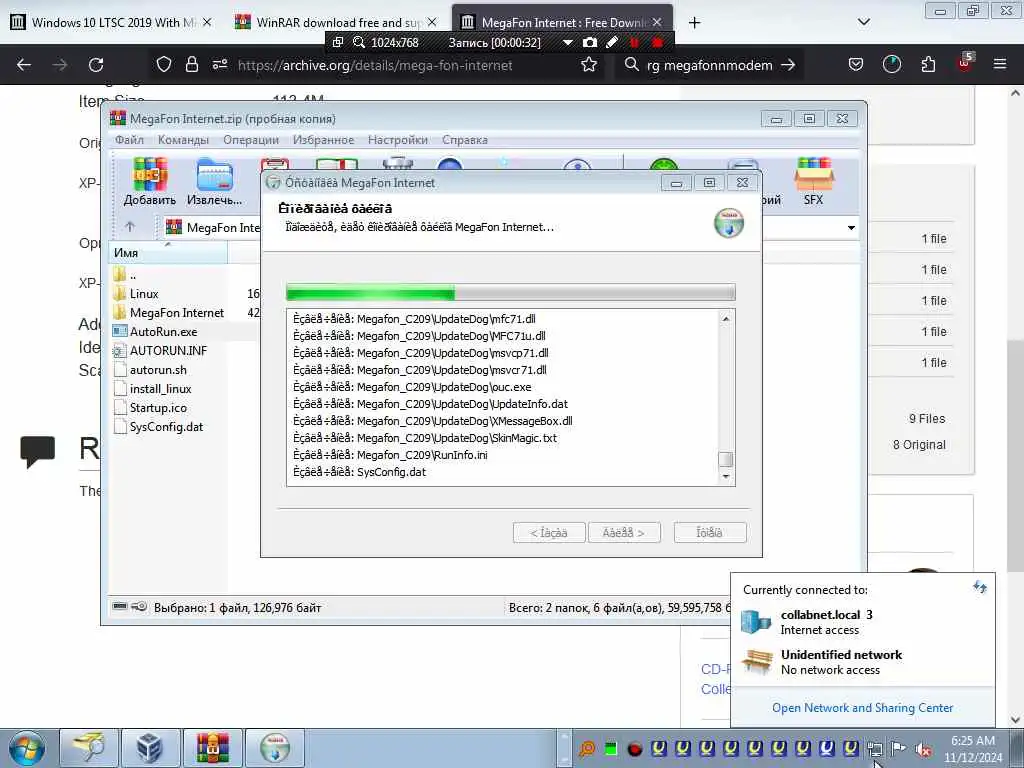Click the Извлечь (Extract) toolbar icon in WinRAR

point(214,182)
